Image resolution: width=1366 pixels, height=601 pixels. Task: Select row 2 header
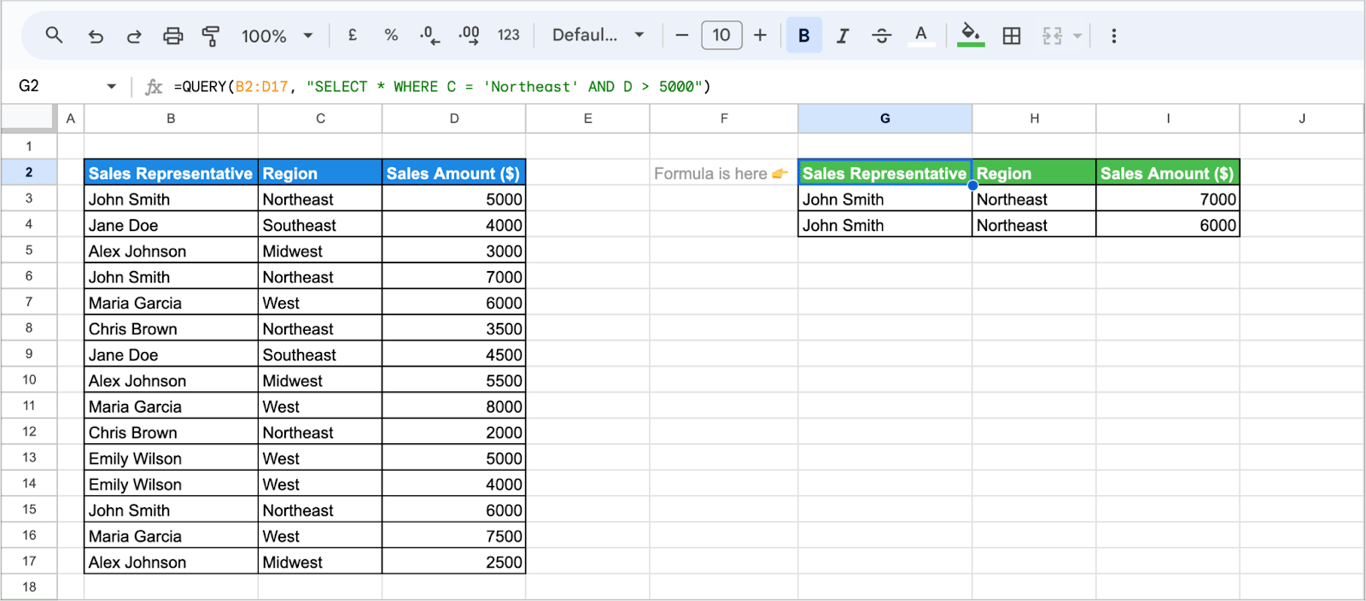(29, 172)
